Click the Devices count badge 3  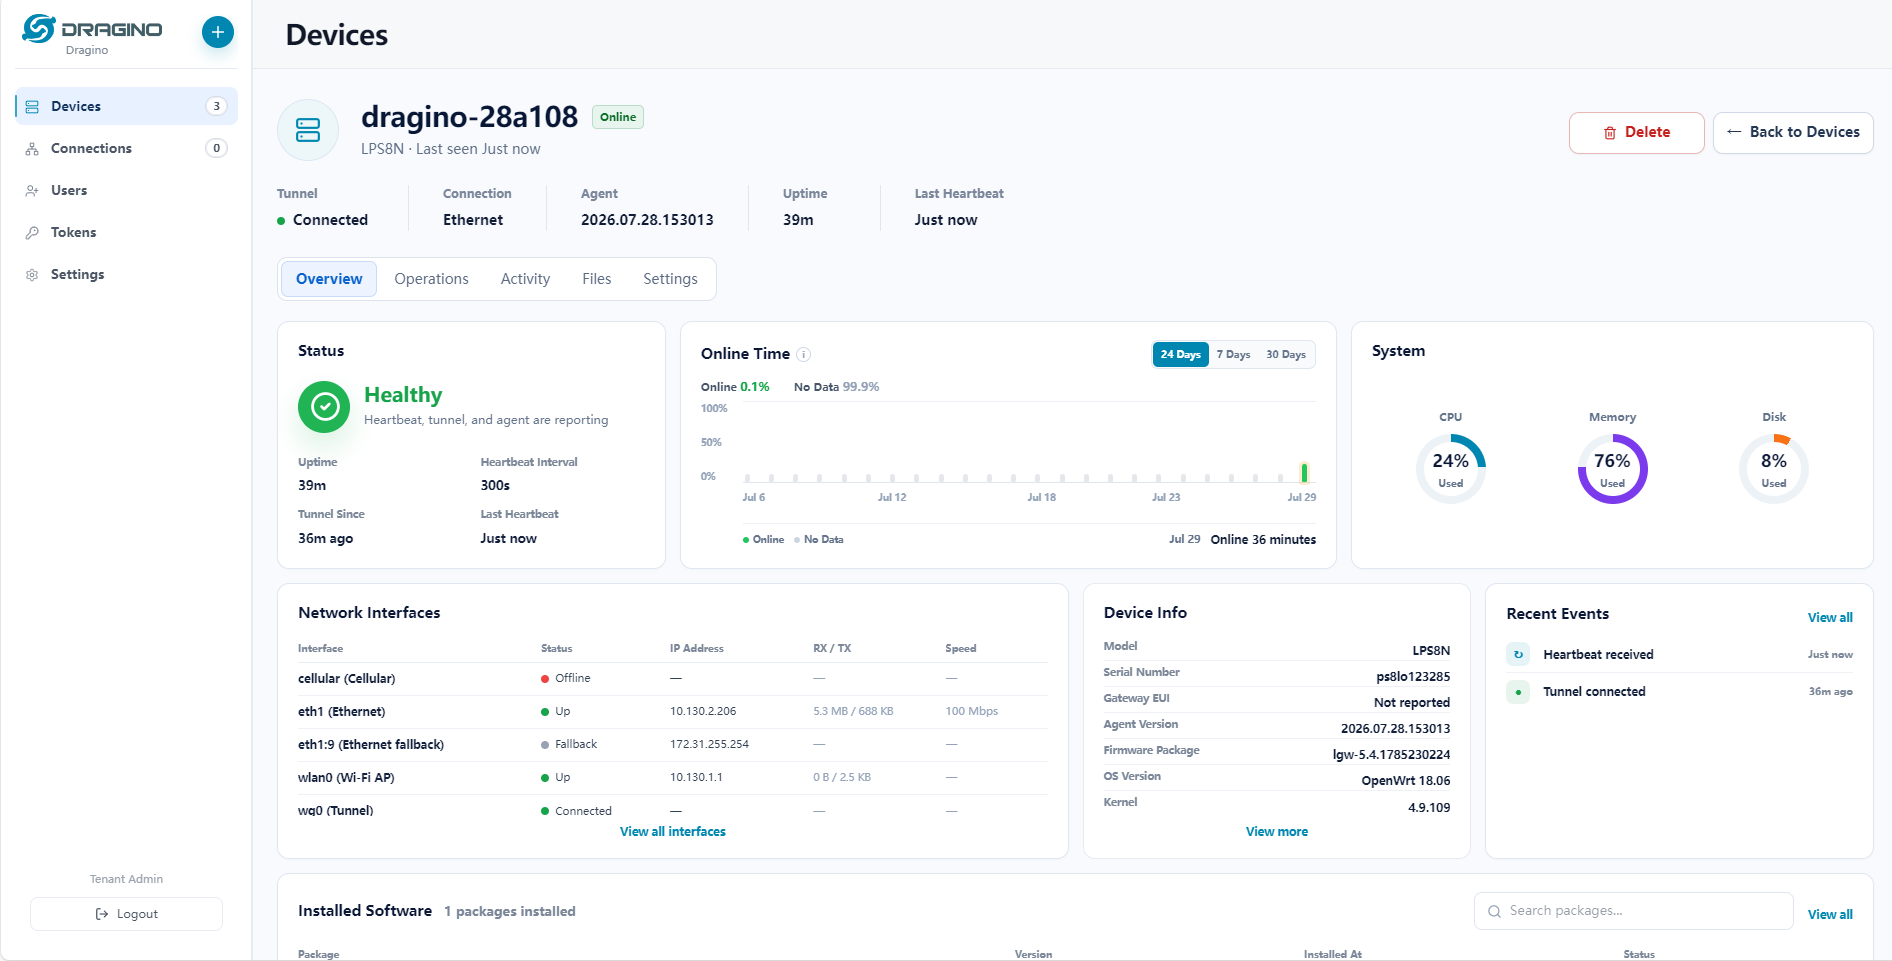(216, 106)
